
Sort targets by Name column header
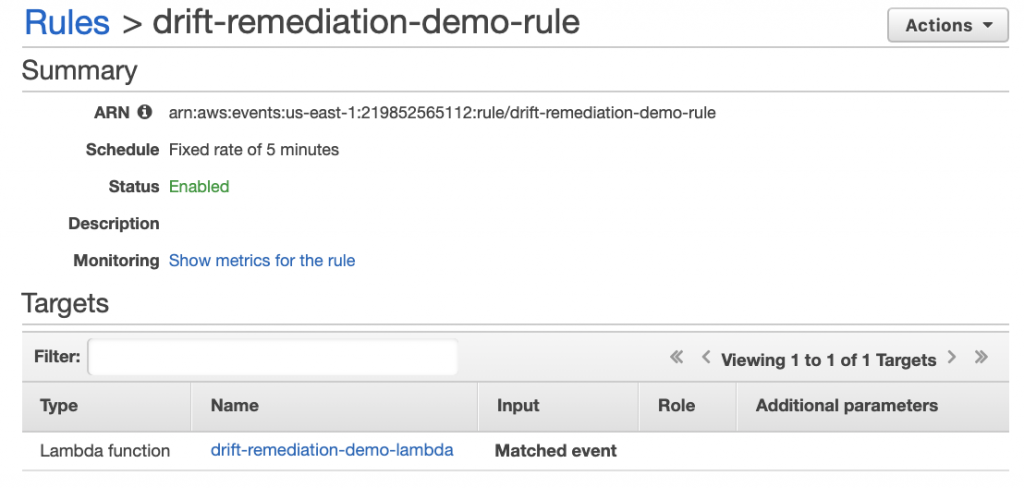(x=334, y=406)
